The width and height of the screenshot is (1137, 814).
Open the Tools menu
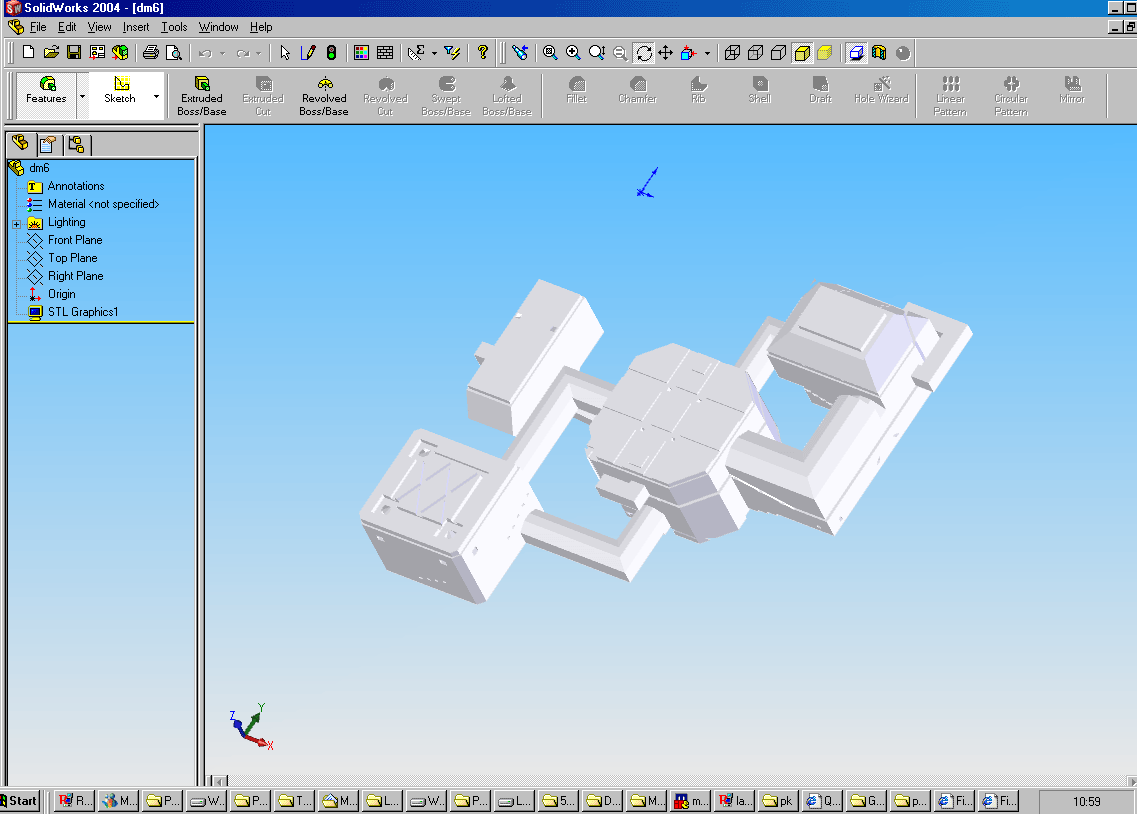point(174,27)
